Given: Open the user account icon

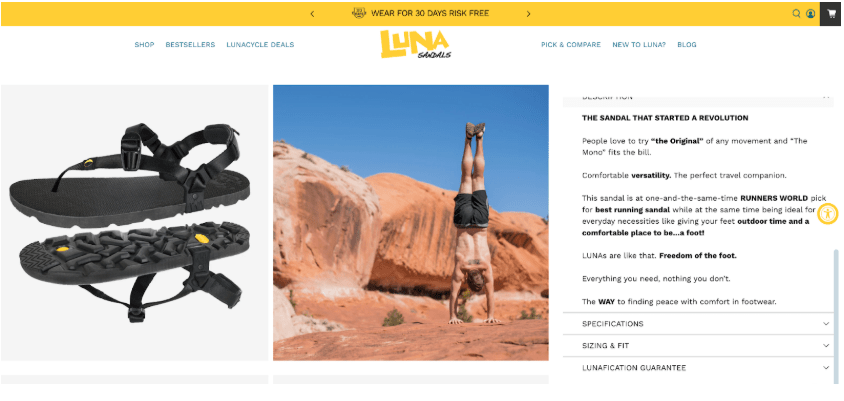Looking at the screenshot, I should click(810, 14).
